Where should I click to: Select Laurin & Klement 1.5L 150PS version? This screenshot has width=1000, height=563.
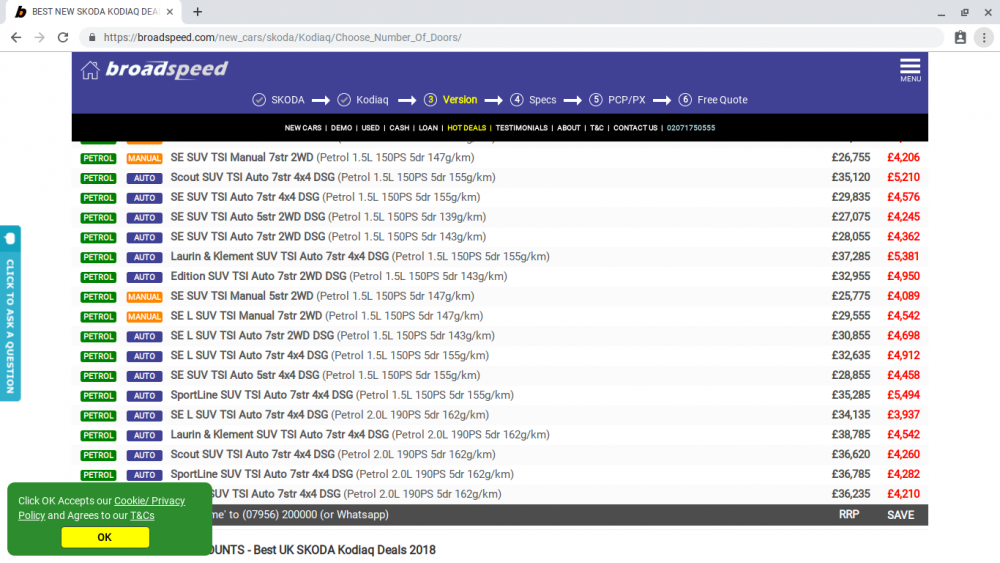360,256
